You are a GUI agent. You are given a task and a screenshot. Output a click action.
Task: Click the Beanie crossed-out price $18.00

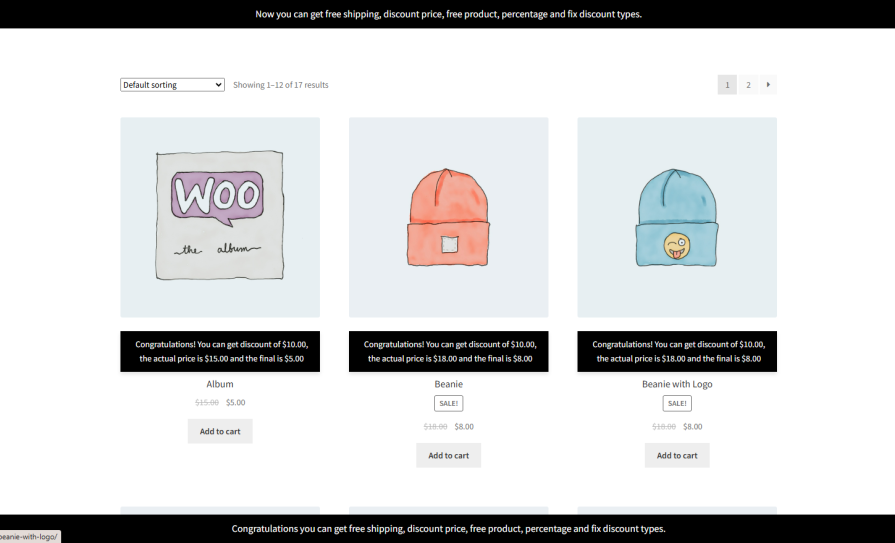(x=435, y=426)
